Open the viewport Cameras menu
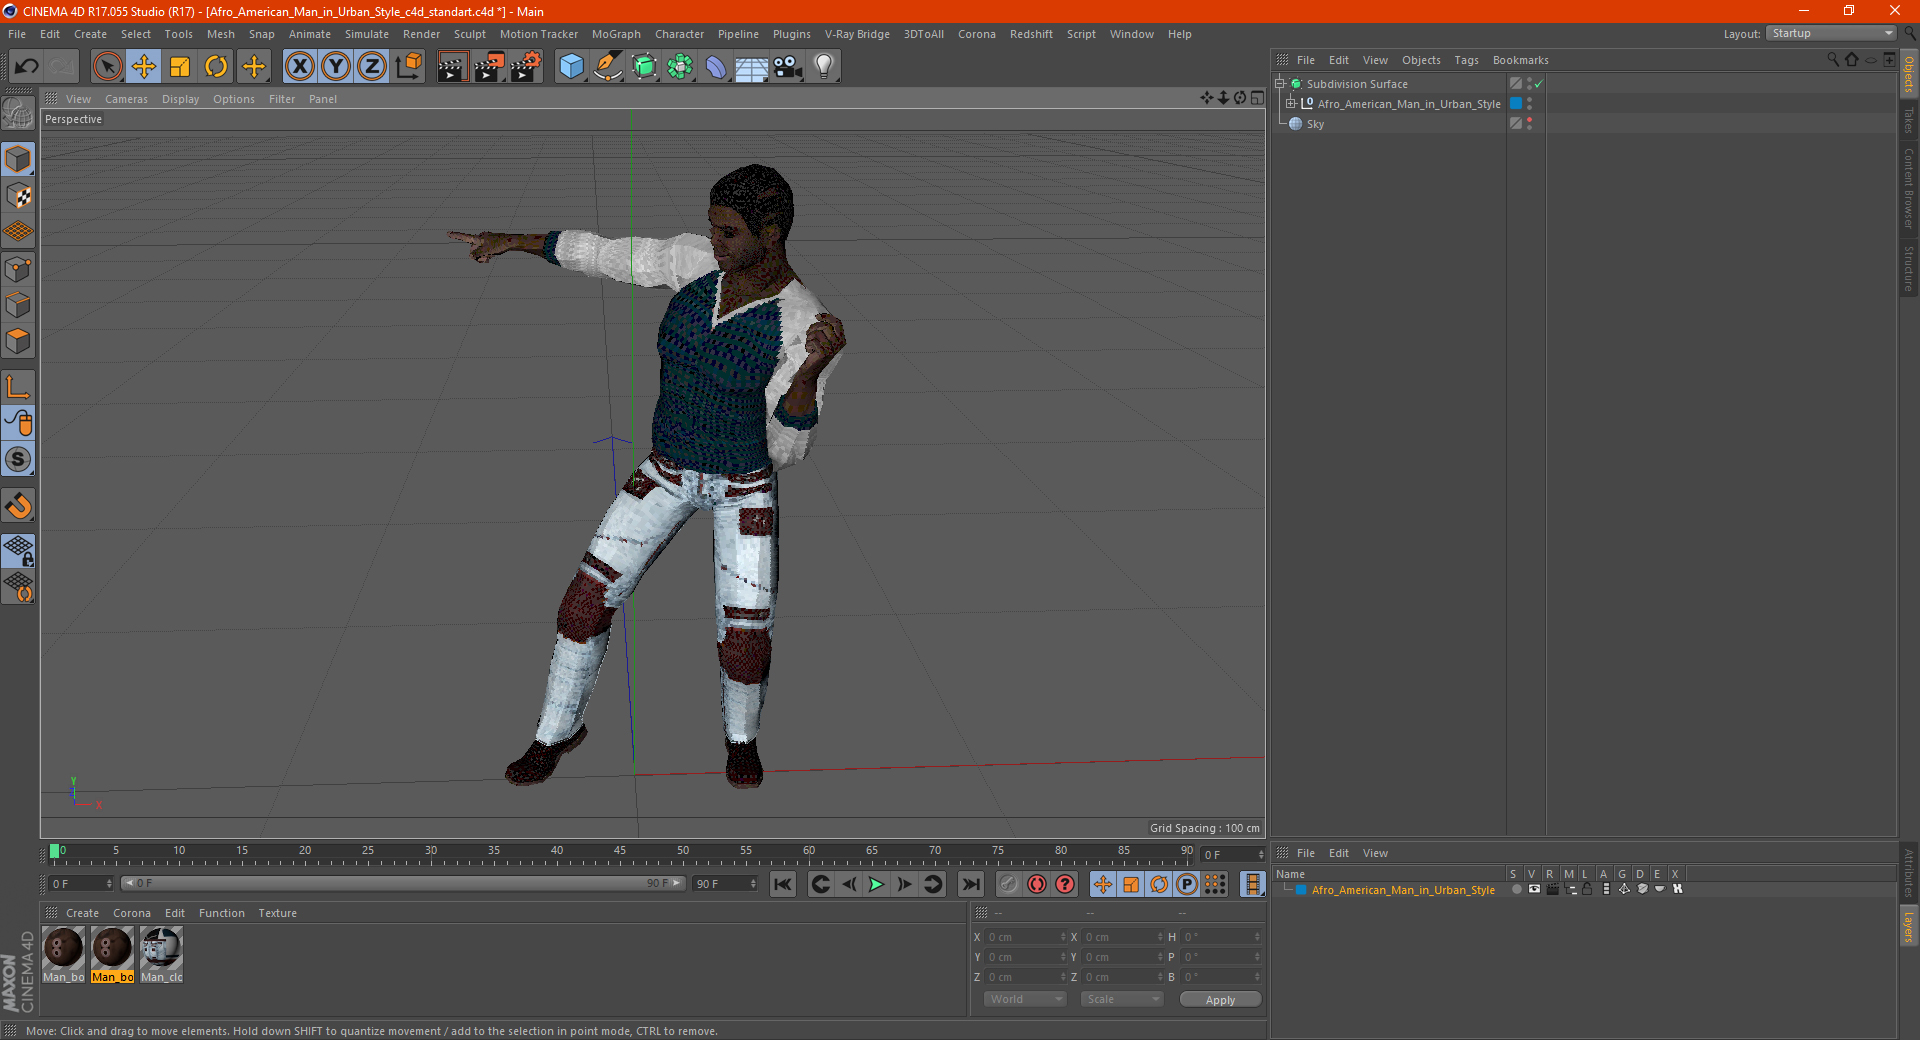Image resolution: width=1920 pixels, height=1040 pixels. 126,99
